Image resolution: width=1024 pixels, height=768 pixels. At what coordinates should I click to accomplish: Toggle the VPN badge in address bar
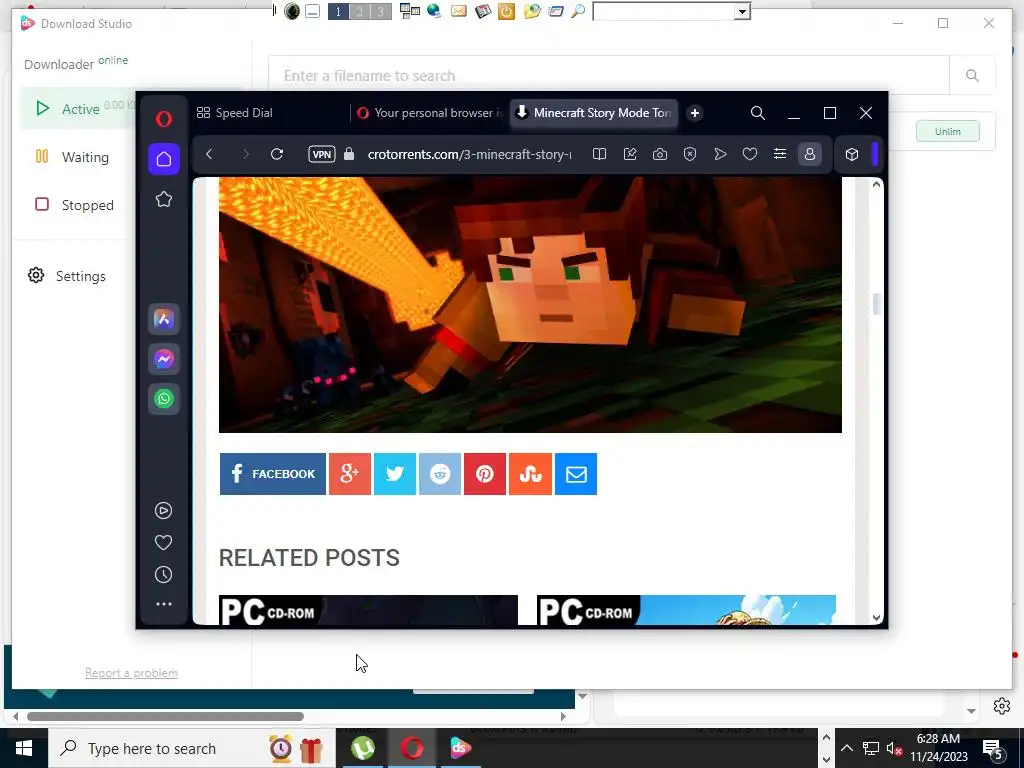click(322, 154)
